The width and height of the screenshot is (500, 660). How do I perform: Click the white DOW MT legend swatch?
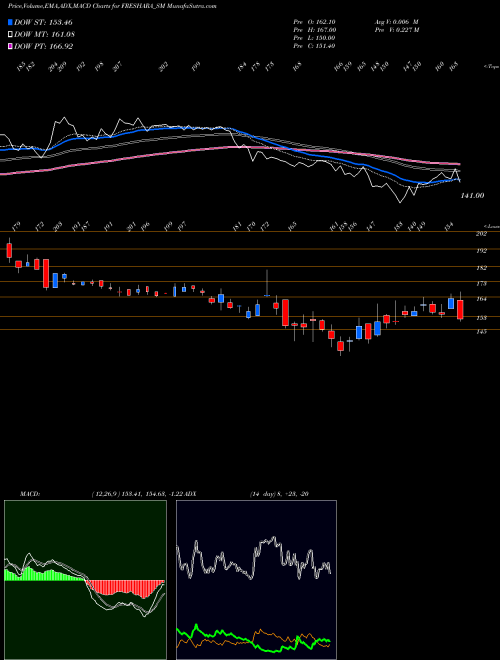tap(10, 35)
